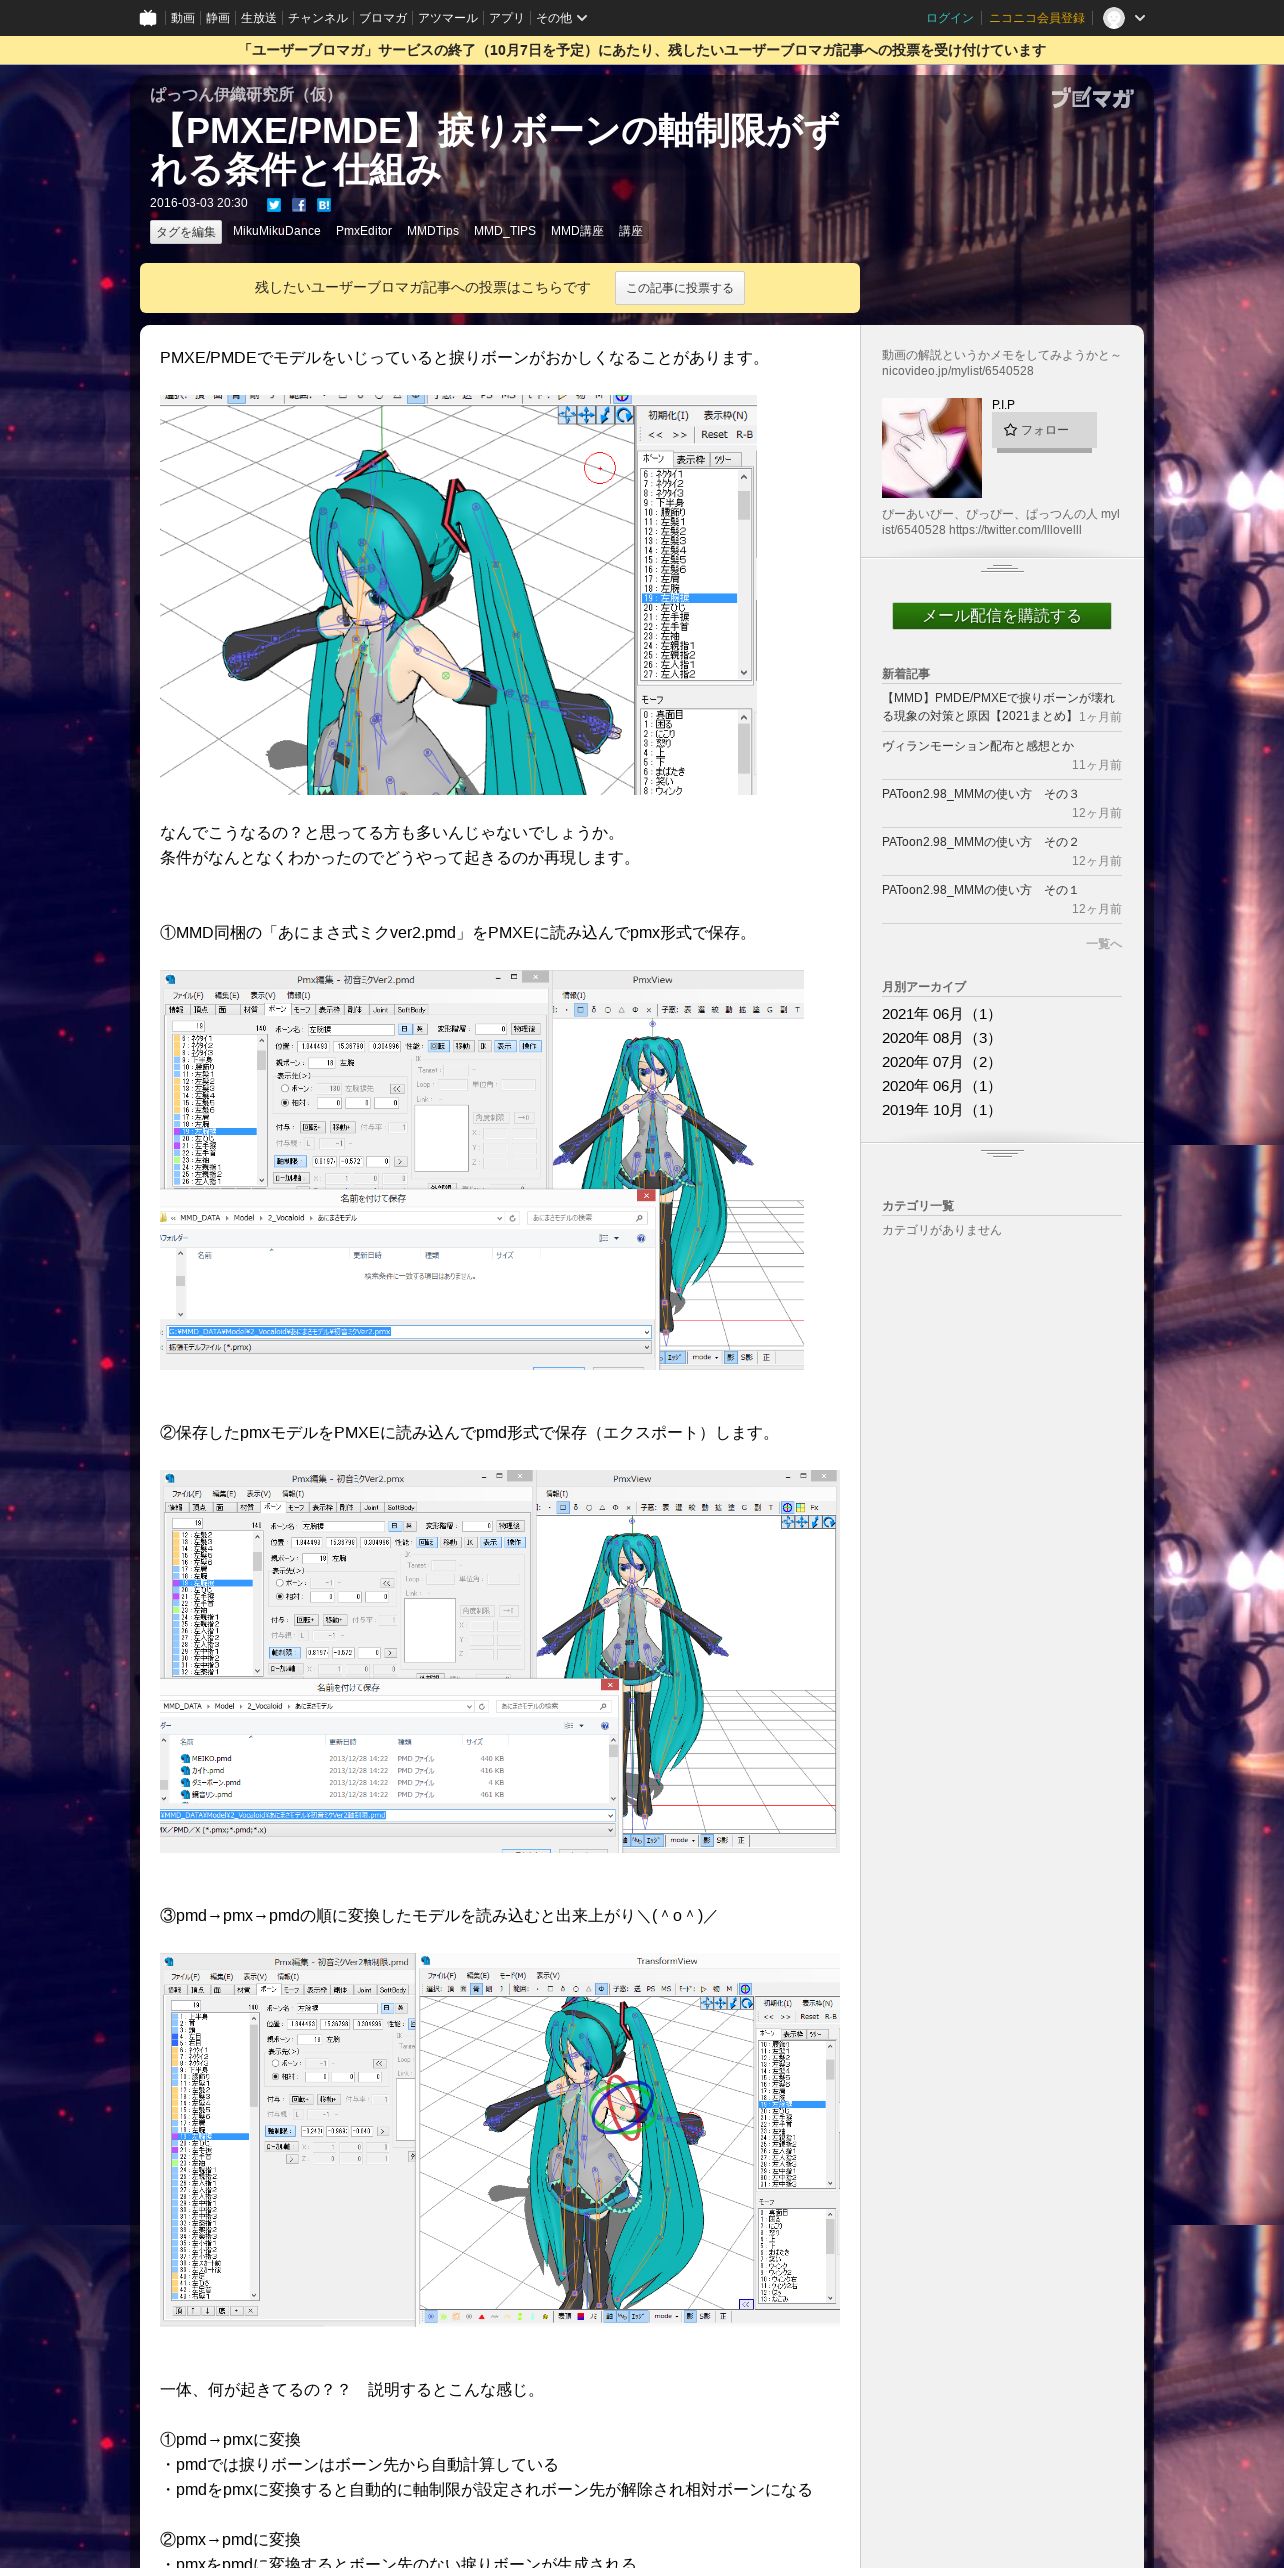Open ブロマガ in the top navigation
The image size is (1284, 2568).
383,18
